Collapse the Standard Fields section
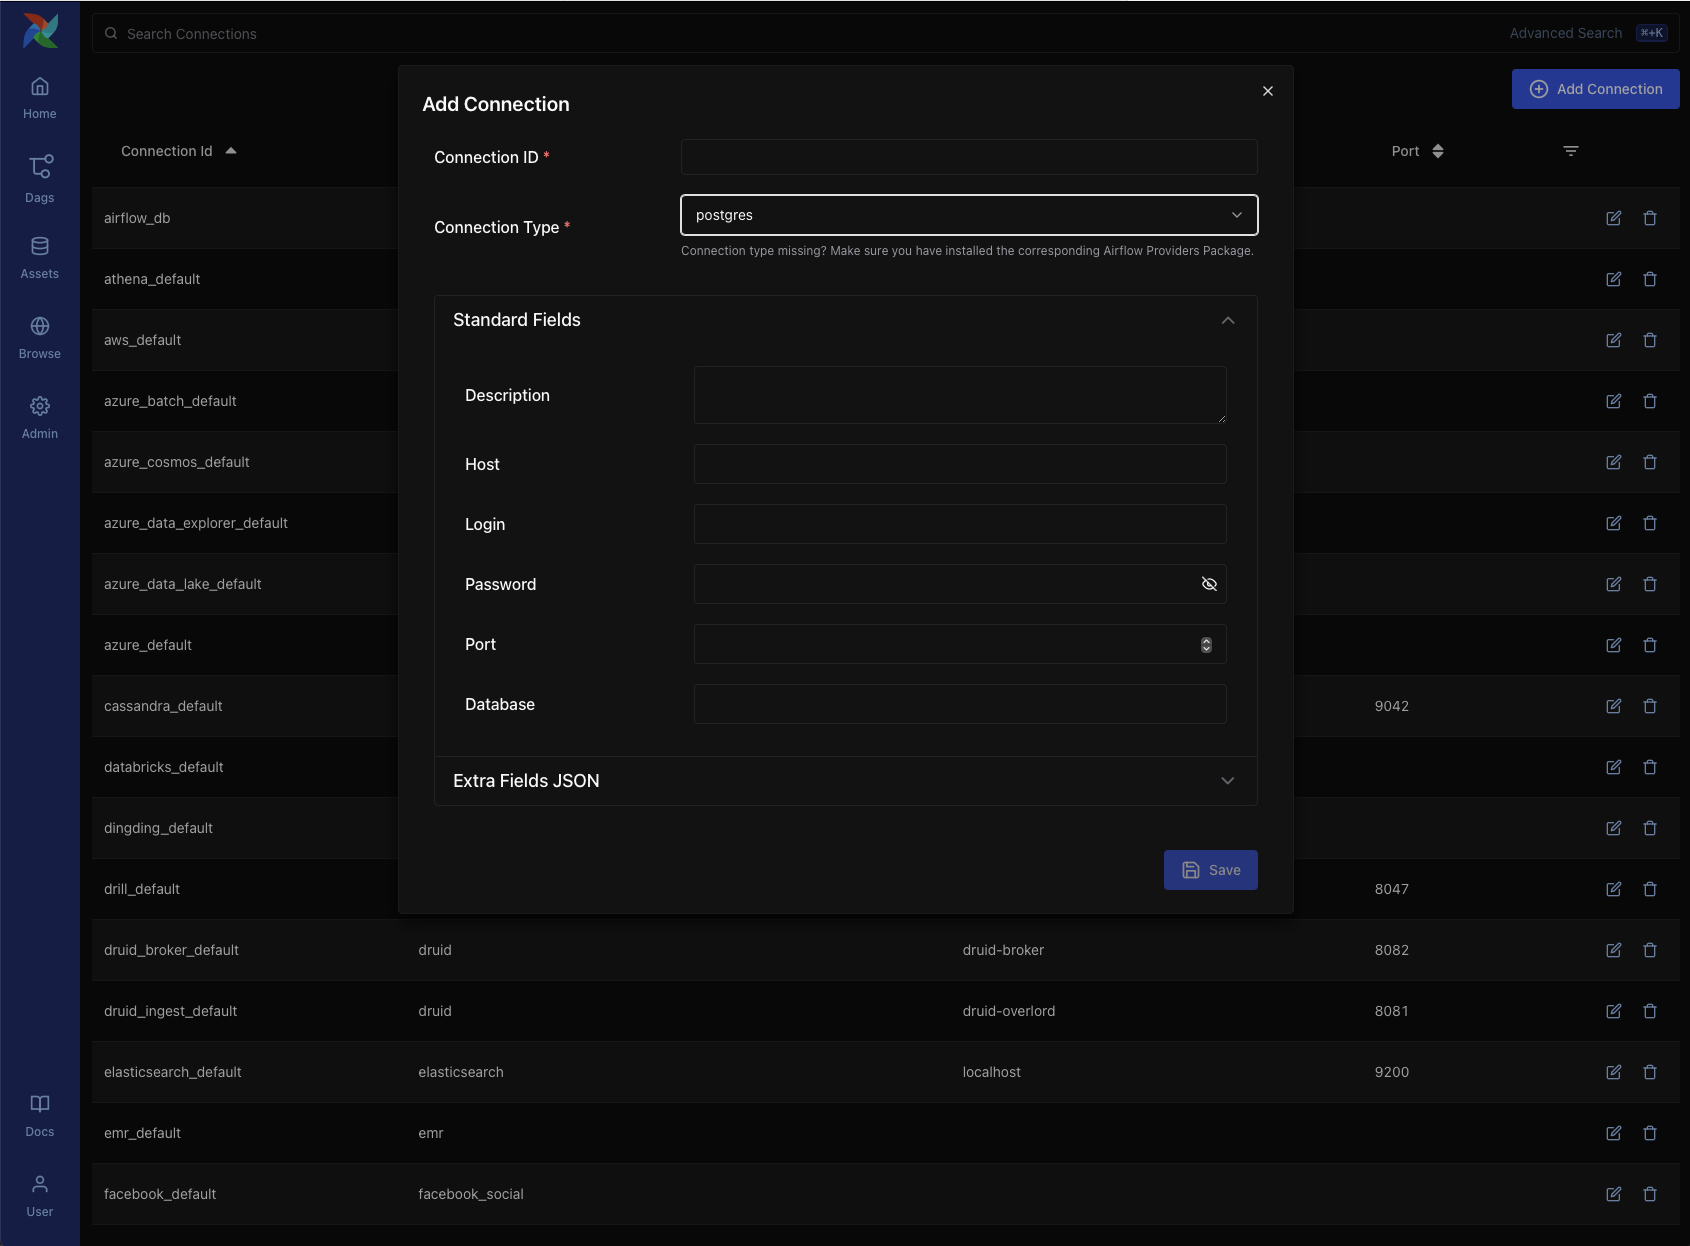This screenshot has width=1690, height=1246. 1227,320
